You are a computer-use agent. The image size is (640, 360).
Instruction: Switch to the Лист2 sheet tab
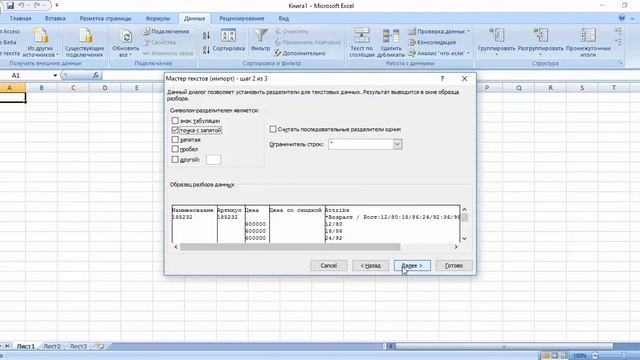52,346
